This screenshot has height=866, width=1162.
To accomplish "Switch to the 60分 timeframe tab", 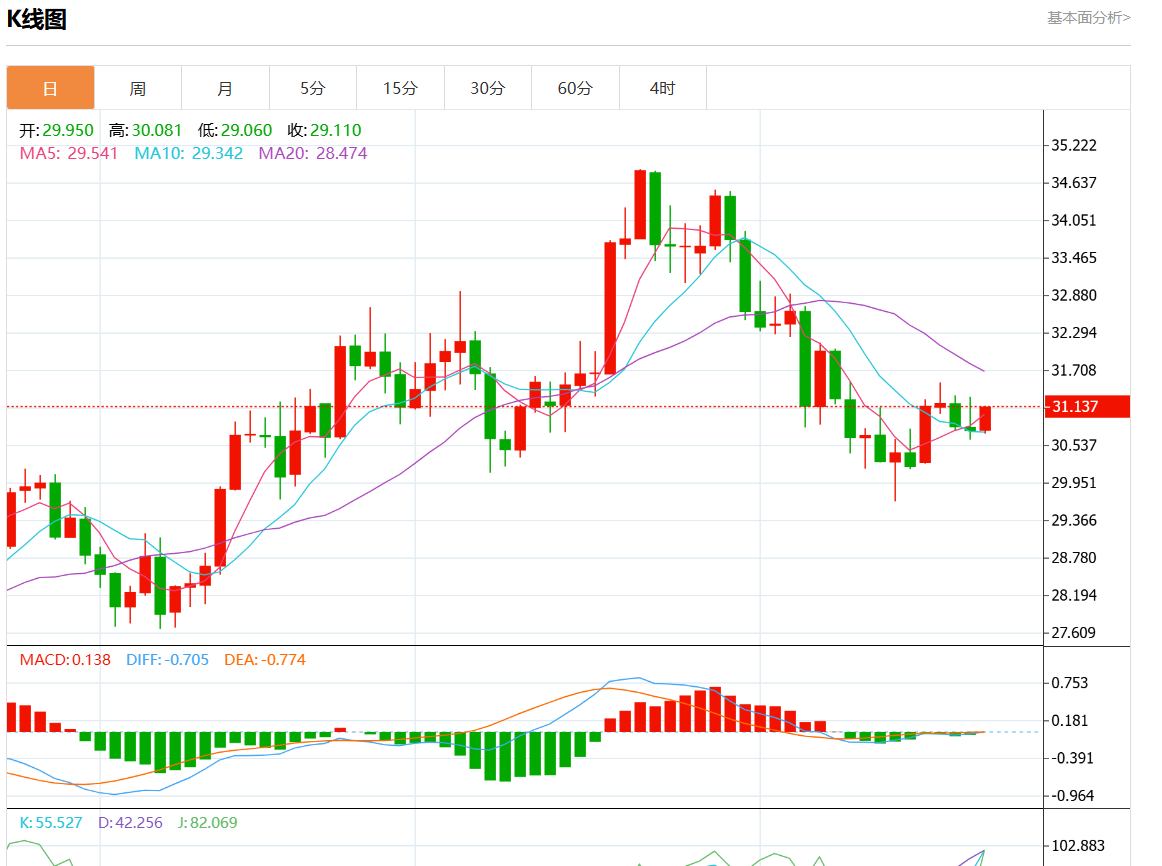I will pyautogui.click(x=575, y=88).
